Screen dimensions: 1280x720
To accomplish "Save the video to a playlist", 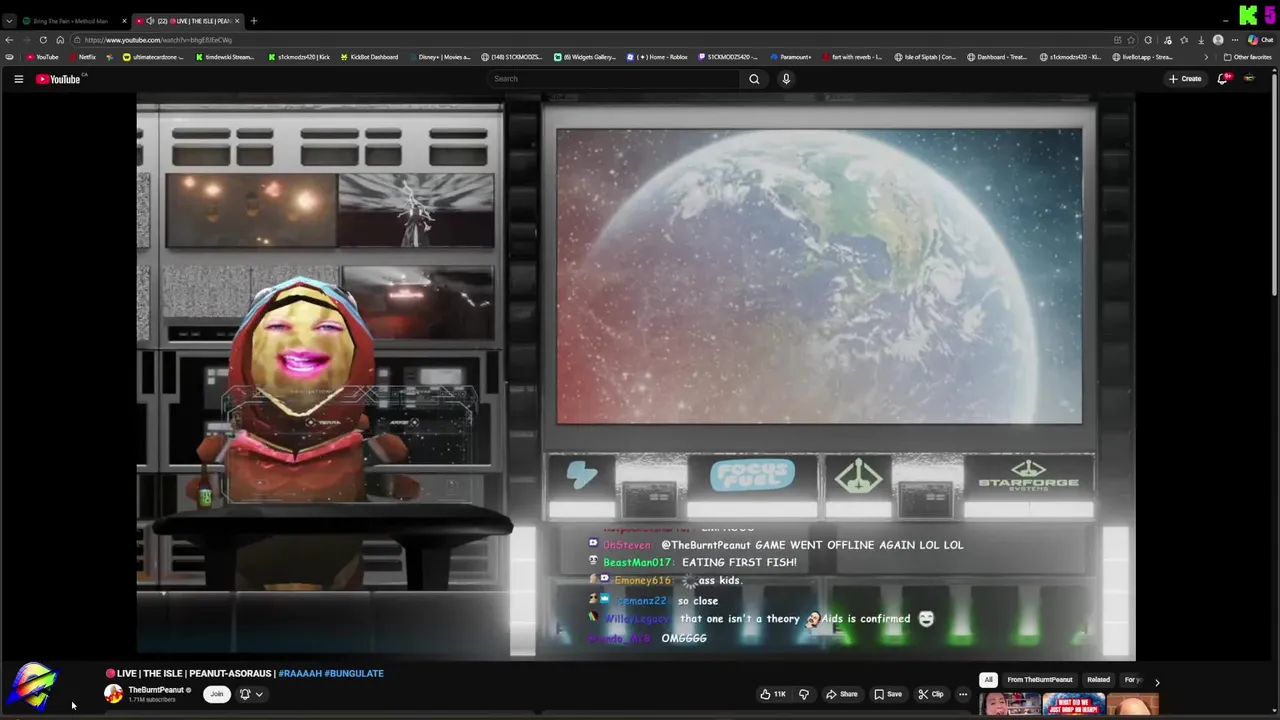I will [x=888, y=694].
